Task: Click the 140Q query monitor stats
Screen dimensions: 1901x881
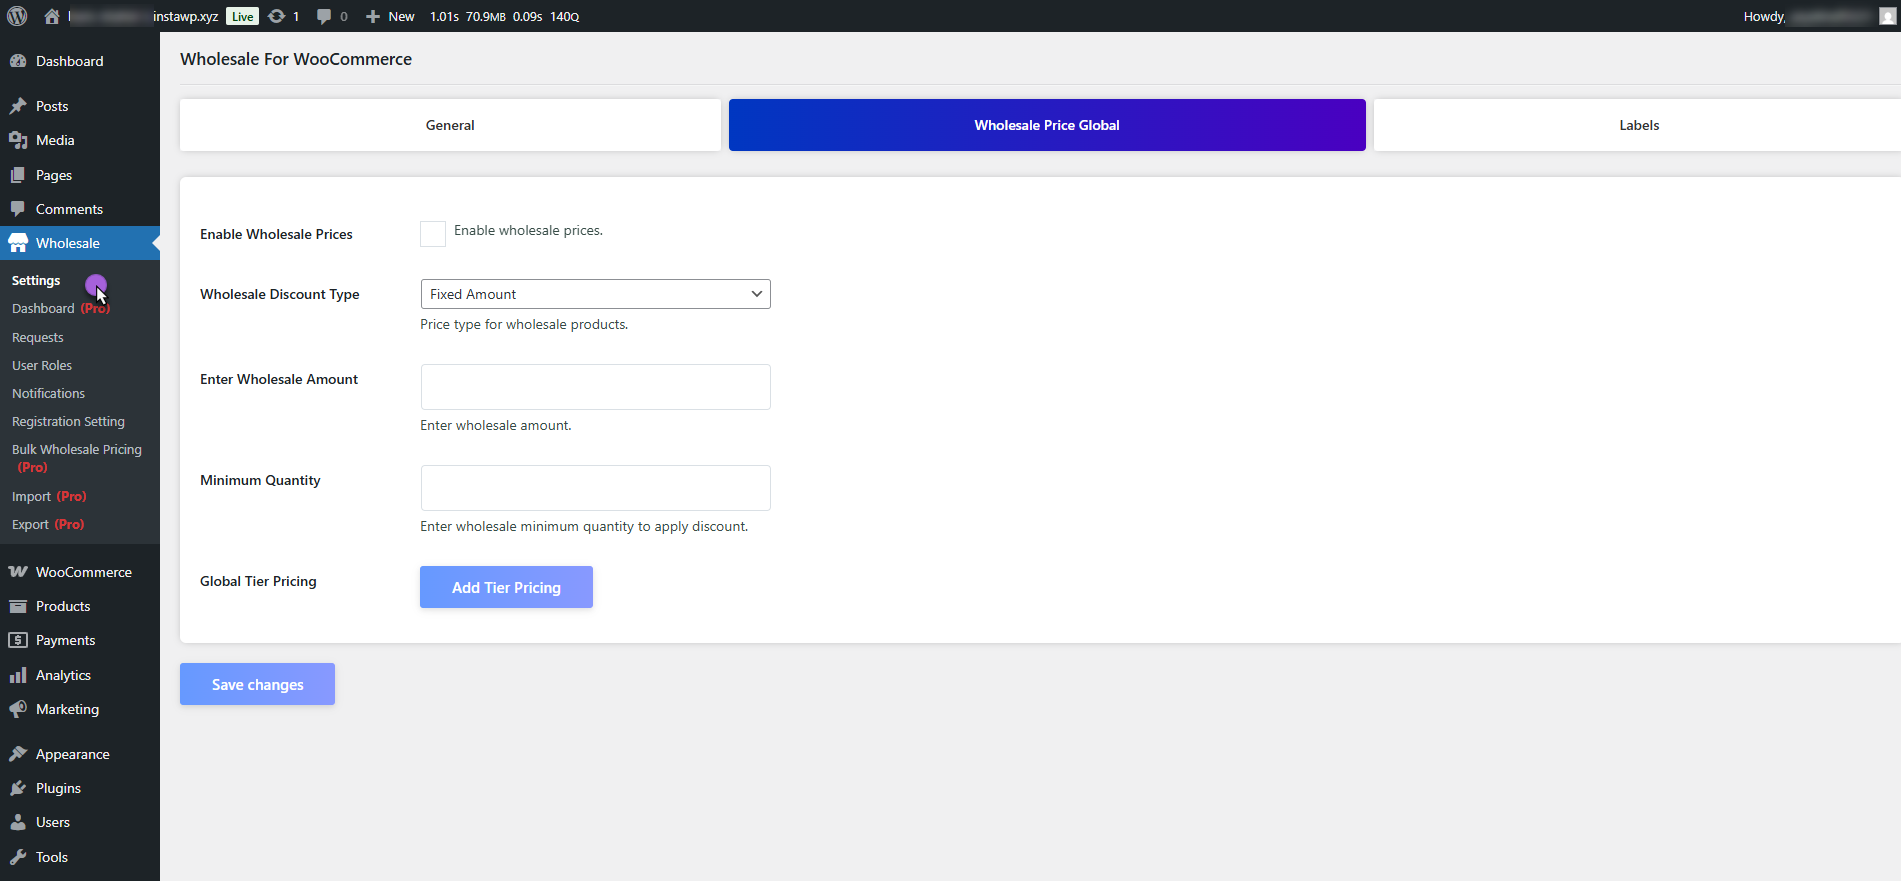Action: pos(565,16)
